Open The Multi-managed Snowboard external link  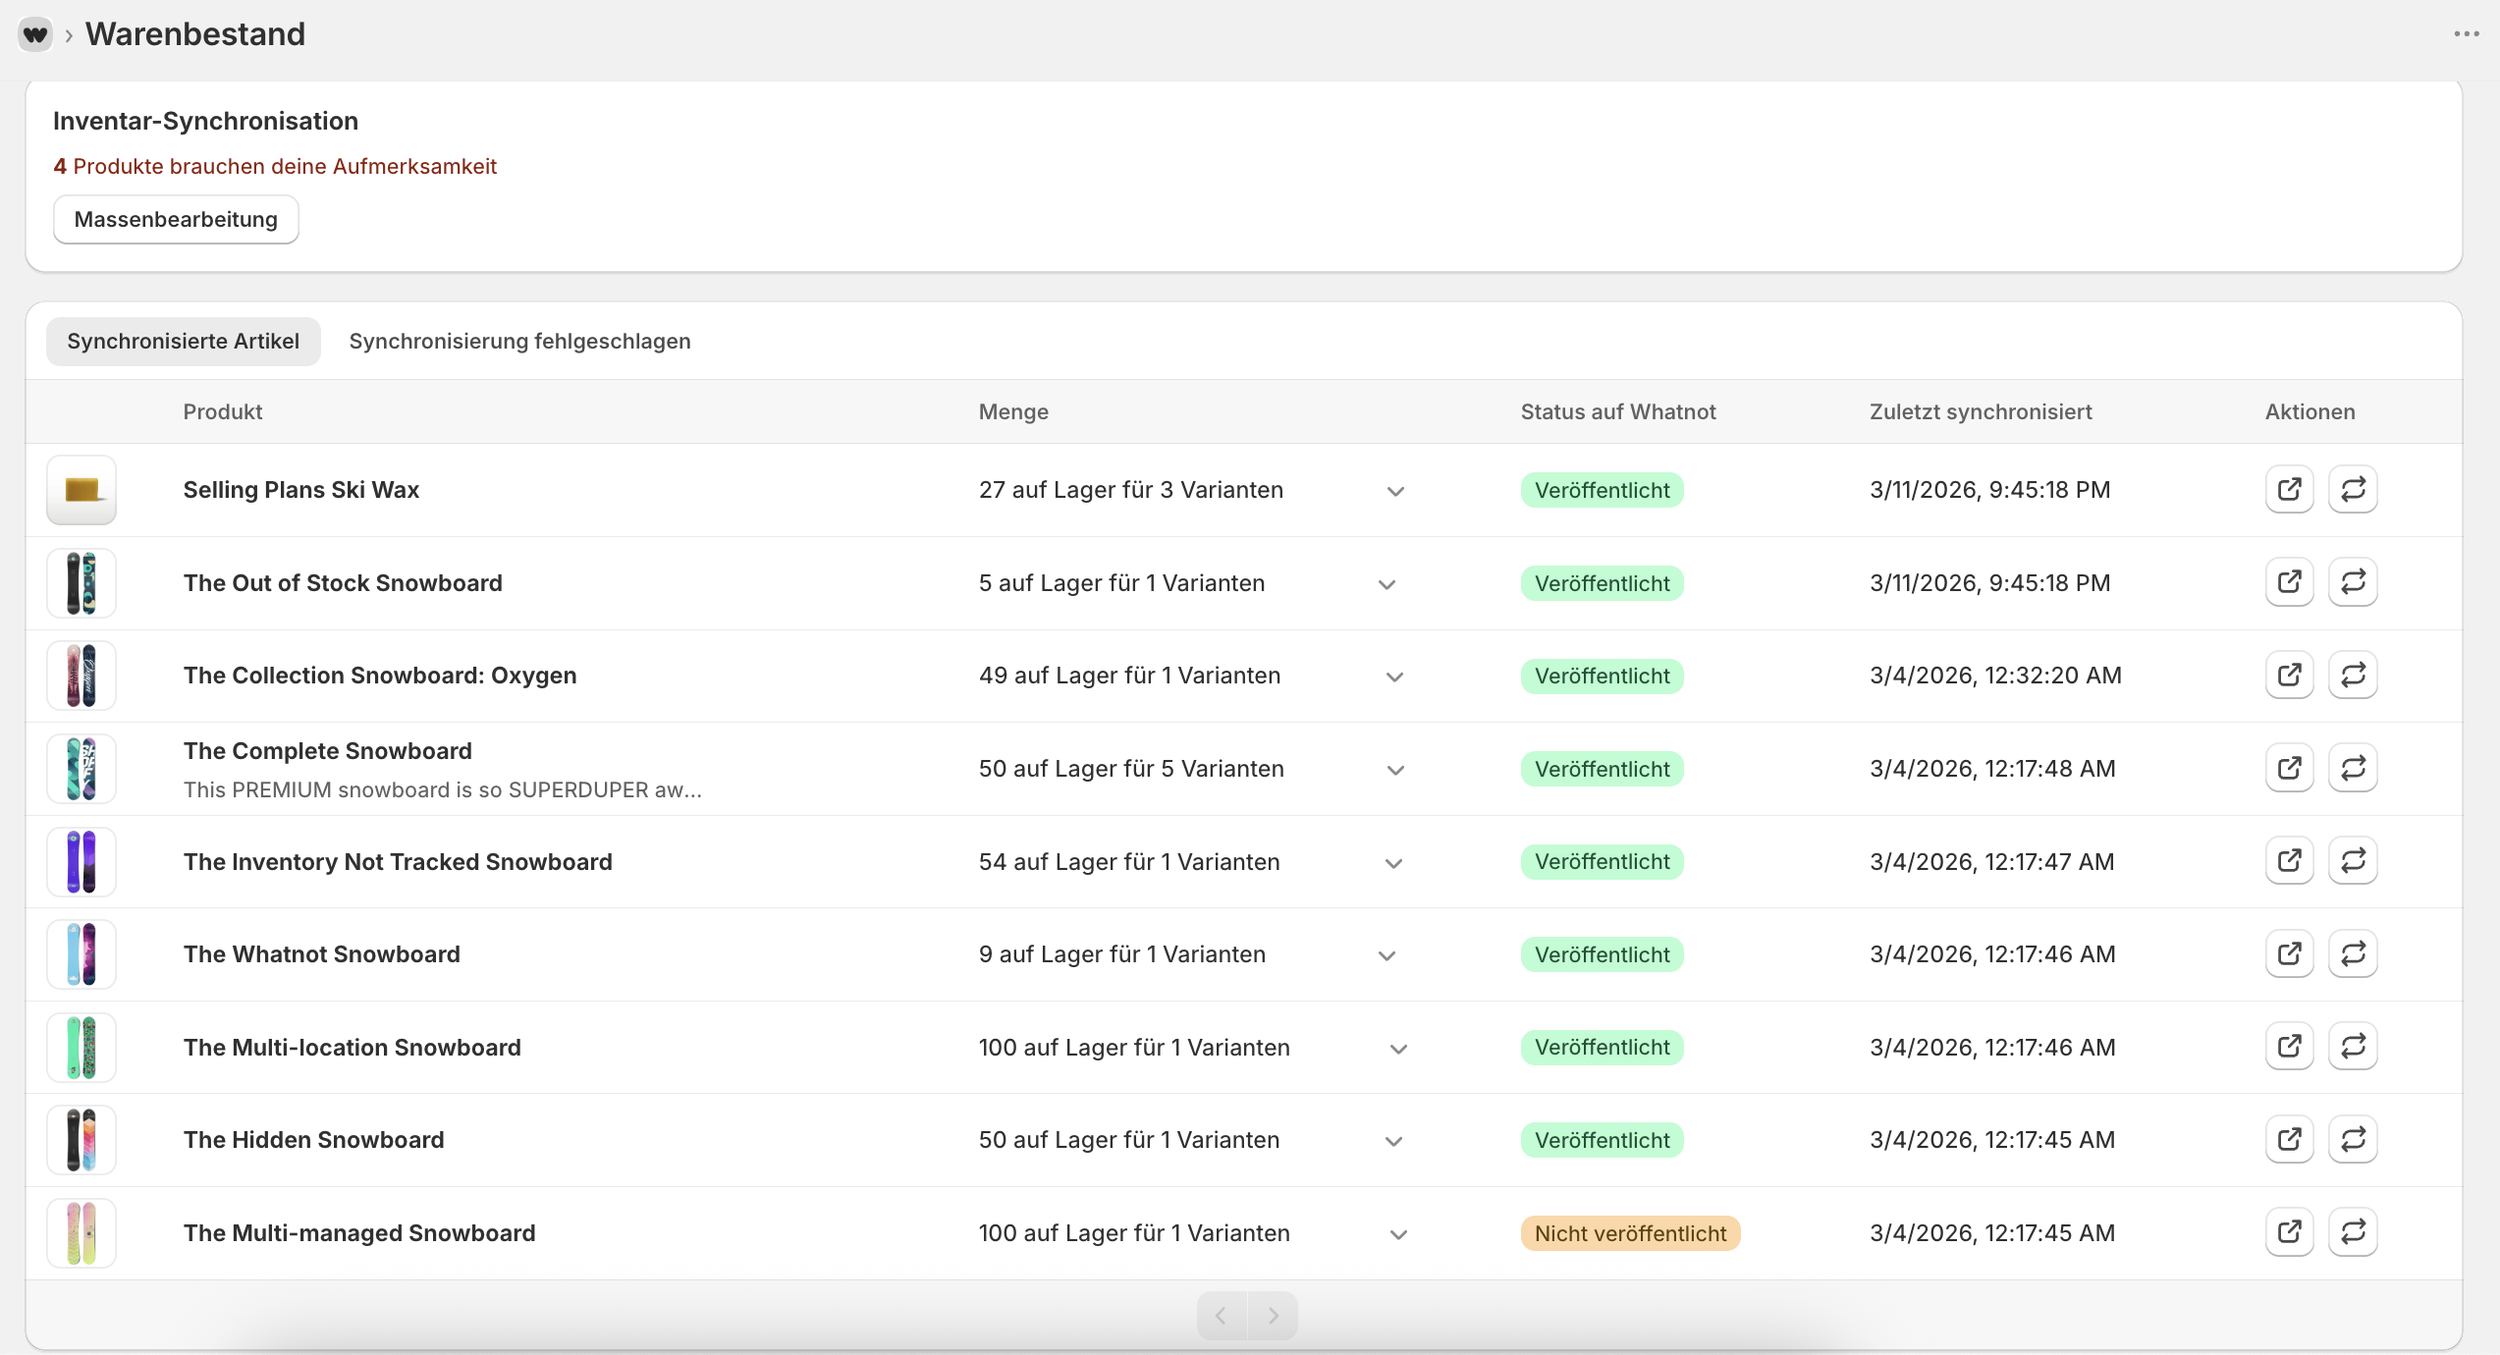(2288, 1233)
